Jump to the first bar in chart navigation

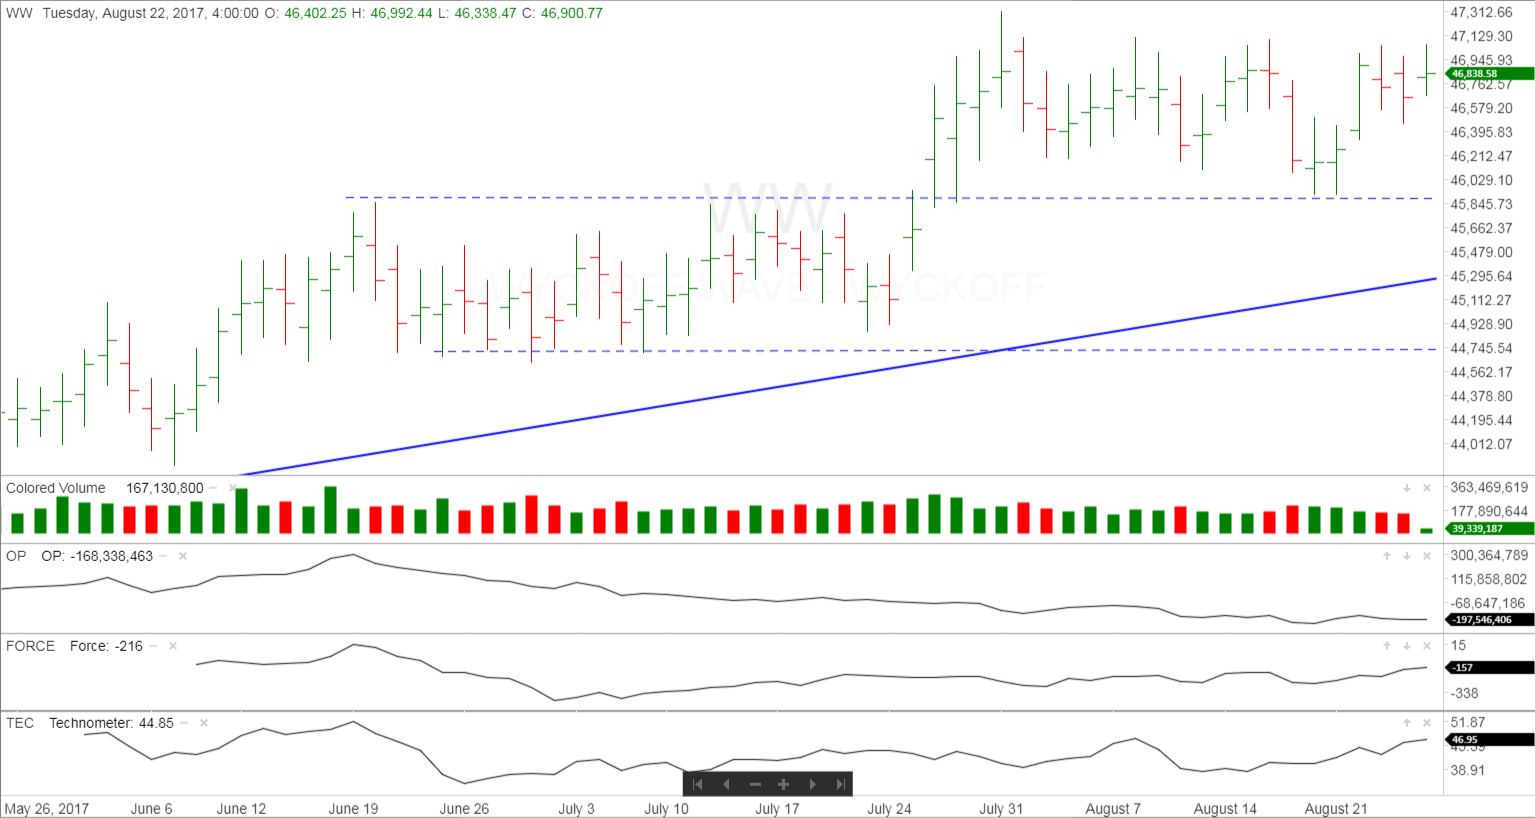click(x=698, y=784)
